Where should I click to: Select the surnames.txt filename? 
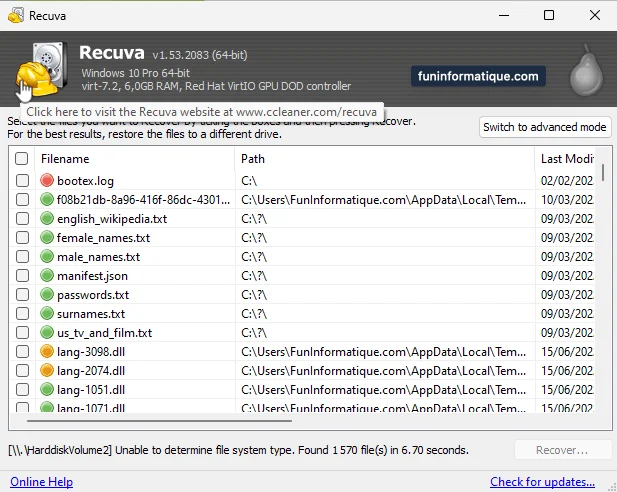(91, 314)
